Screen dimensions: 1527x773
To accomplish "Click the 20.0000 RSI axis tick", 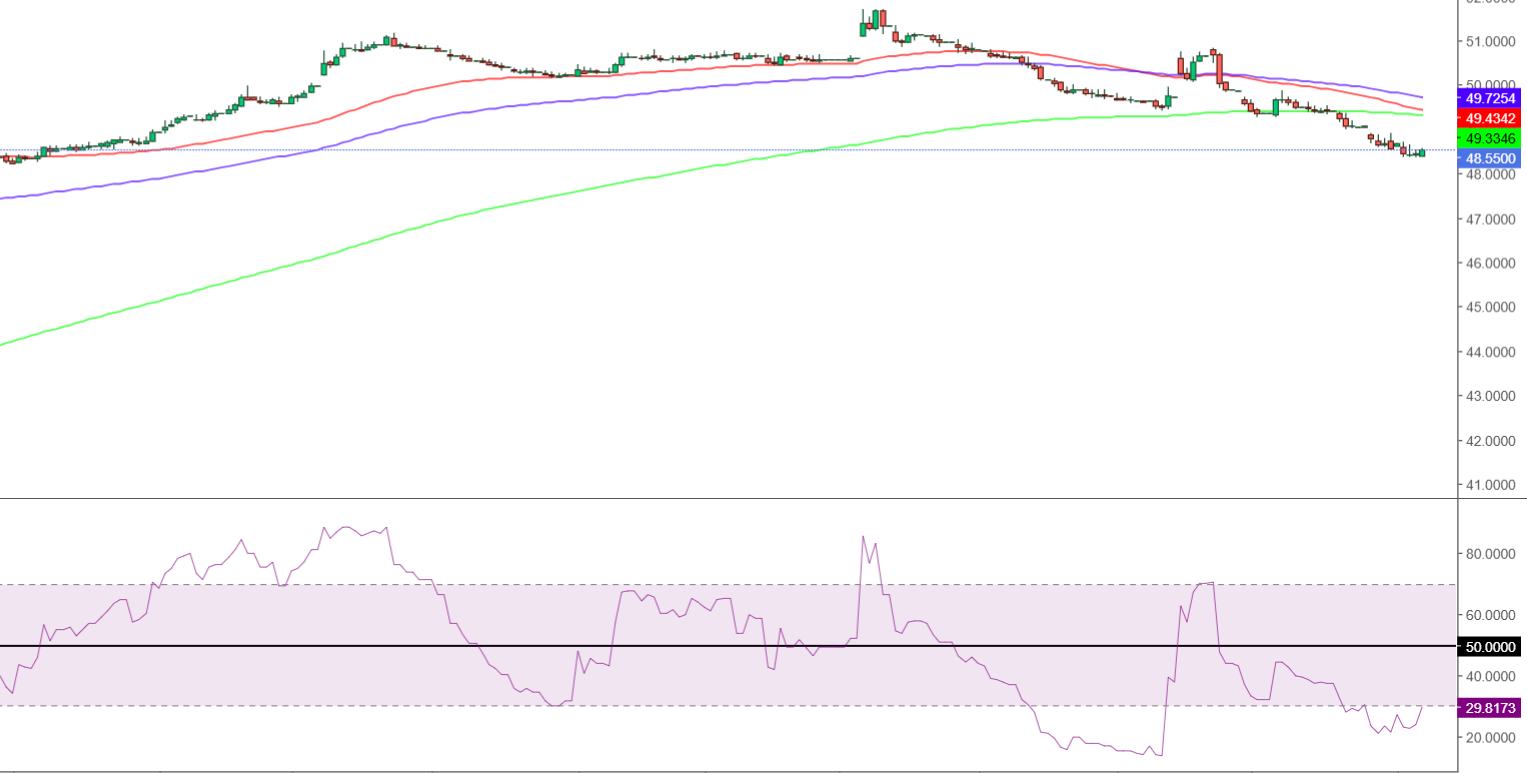I will tap(1491, 738).
